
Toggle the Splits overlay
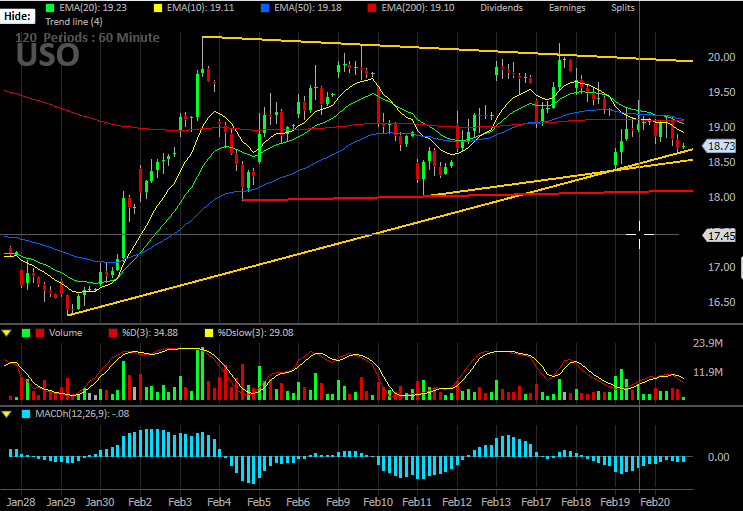pos(623,8)
